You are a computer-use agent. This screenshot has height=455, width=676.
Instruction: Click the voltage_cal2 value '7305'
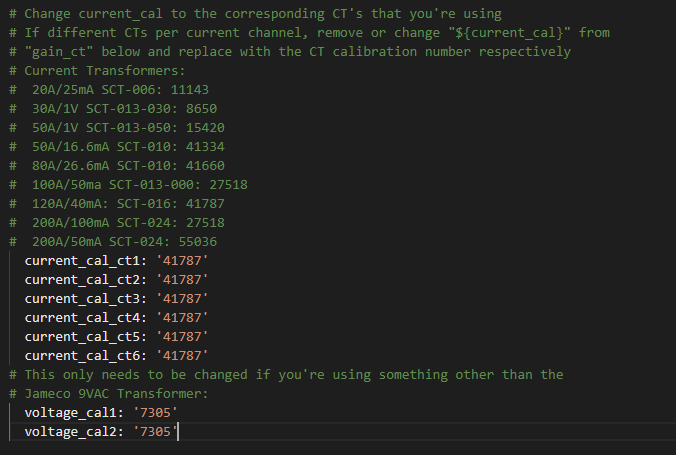point(155,432)
